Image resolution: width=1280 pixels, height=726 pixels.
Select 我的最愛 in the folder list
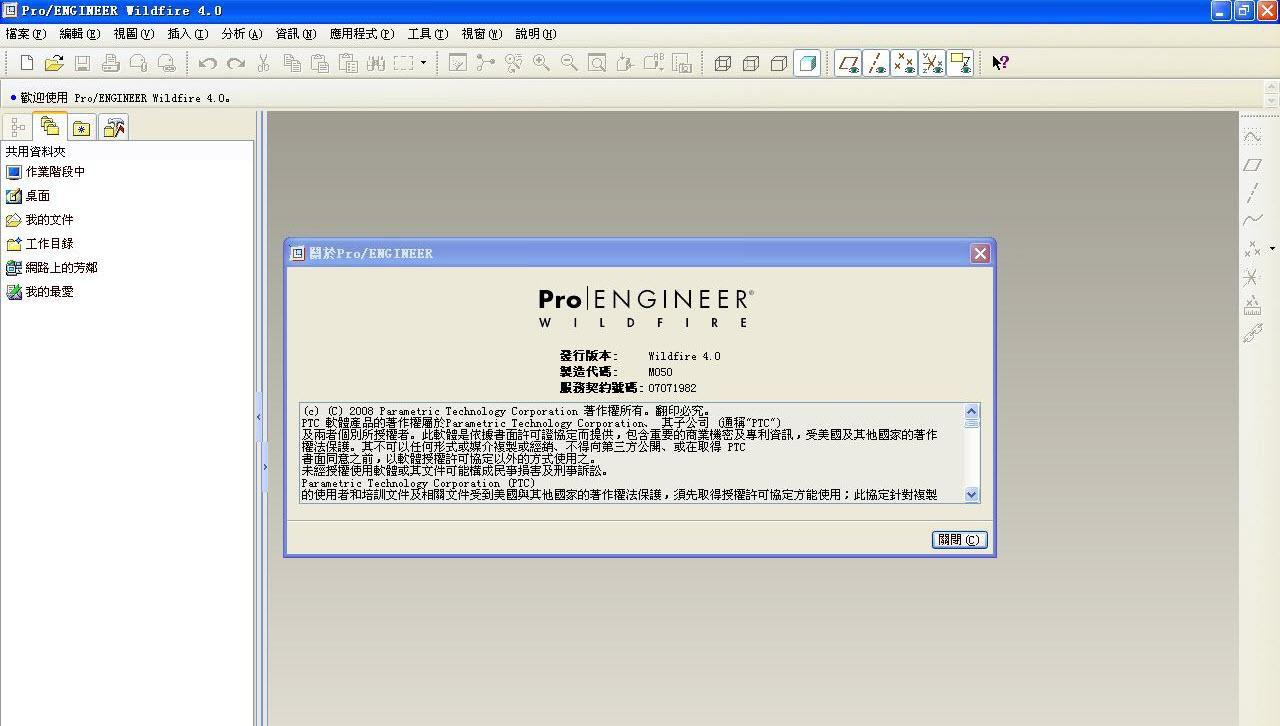40,292
